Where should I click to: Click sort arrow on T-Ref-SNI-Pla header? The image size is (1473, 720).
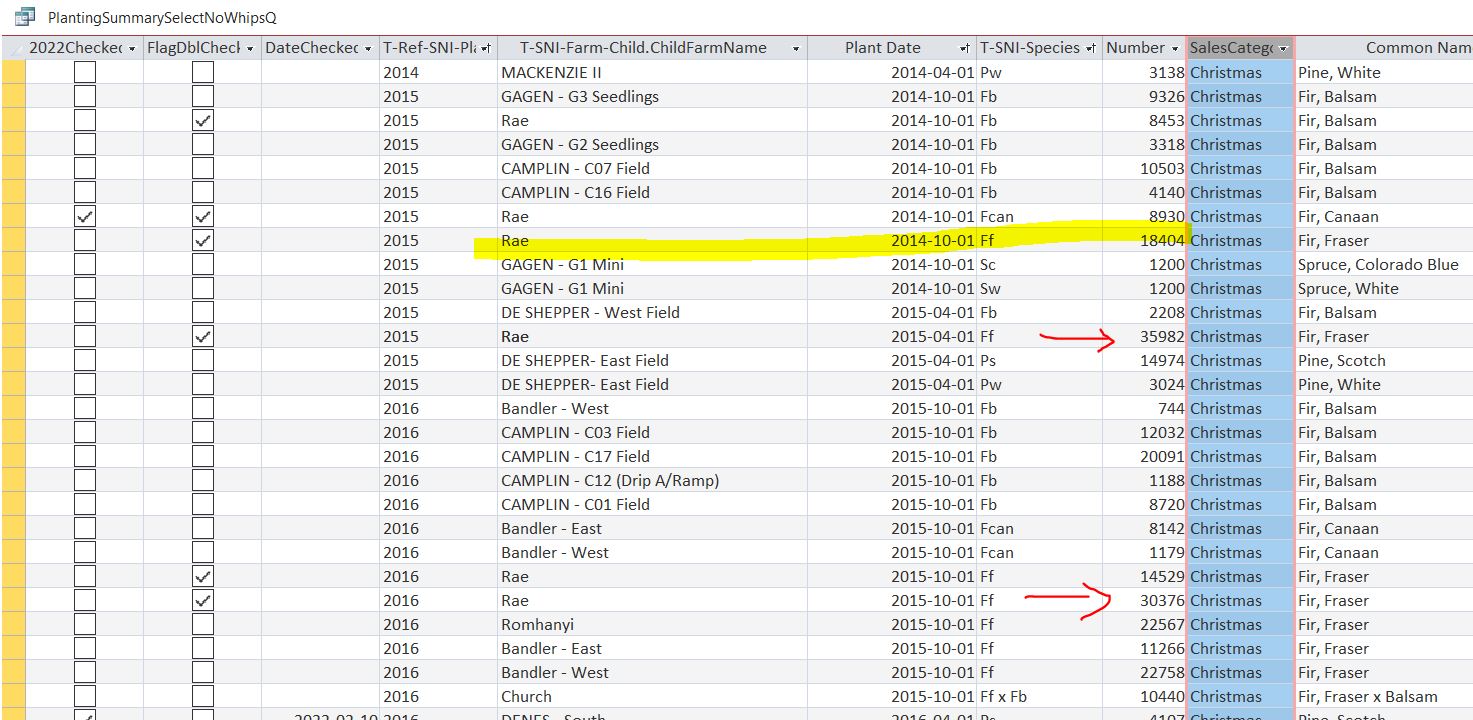click(x=486, y=49)
